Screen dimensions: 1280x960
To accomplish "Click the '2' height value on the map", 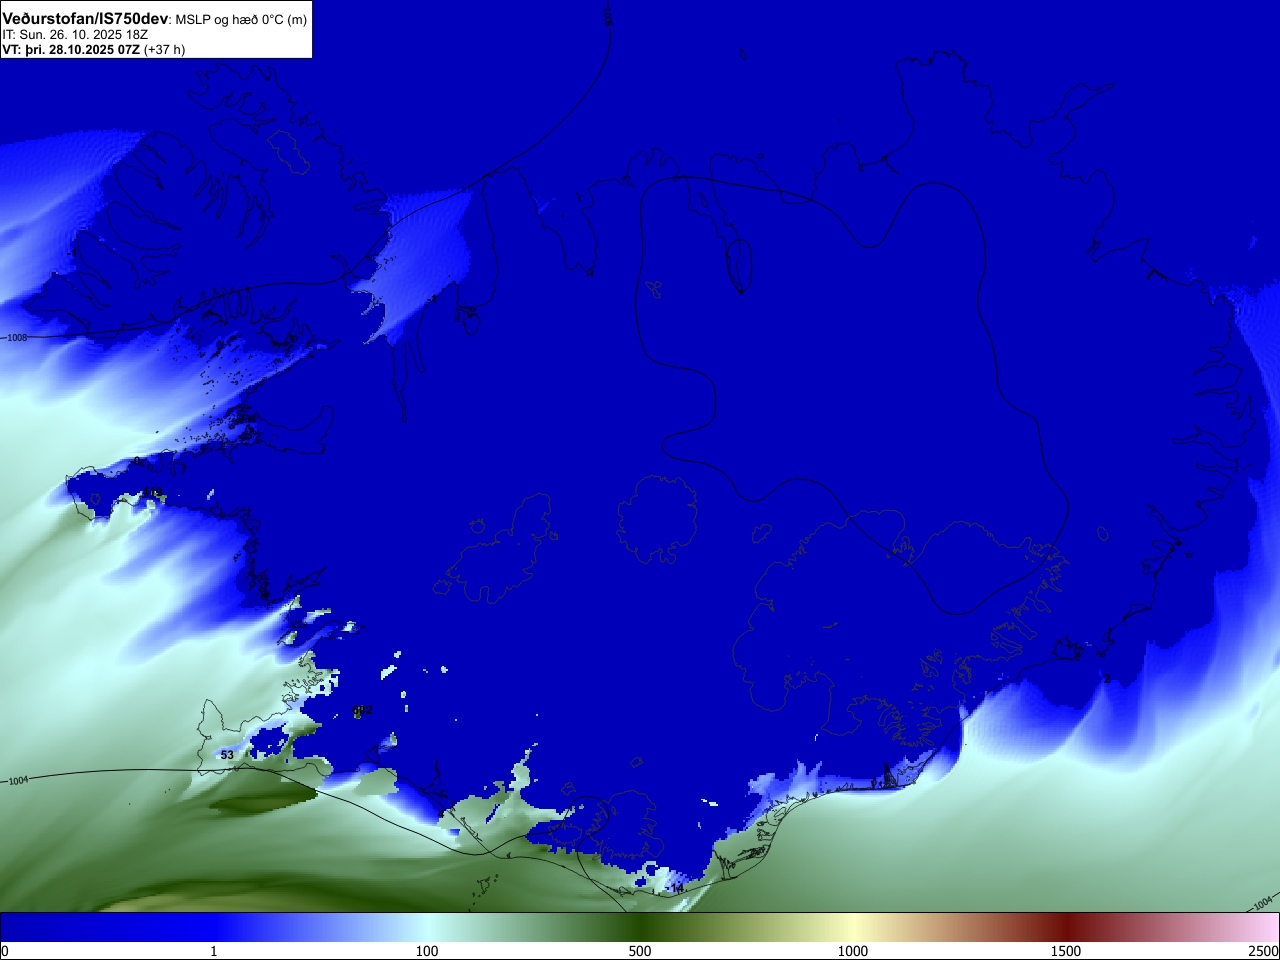I will click(1107, 679).
